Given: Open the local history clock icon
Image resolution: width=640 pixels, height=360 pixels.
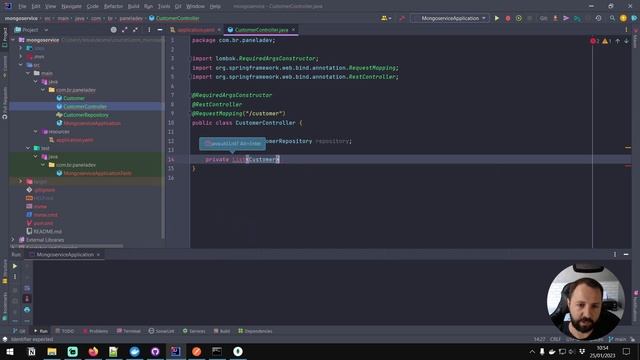Looking at the screenshot, I should point(598,18).
